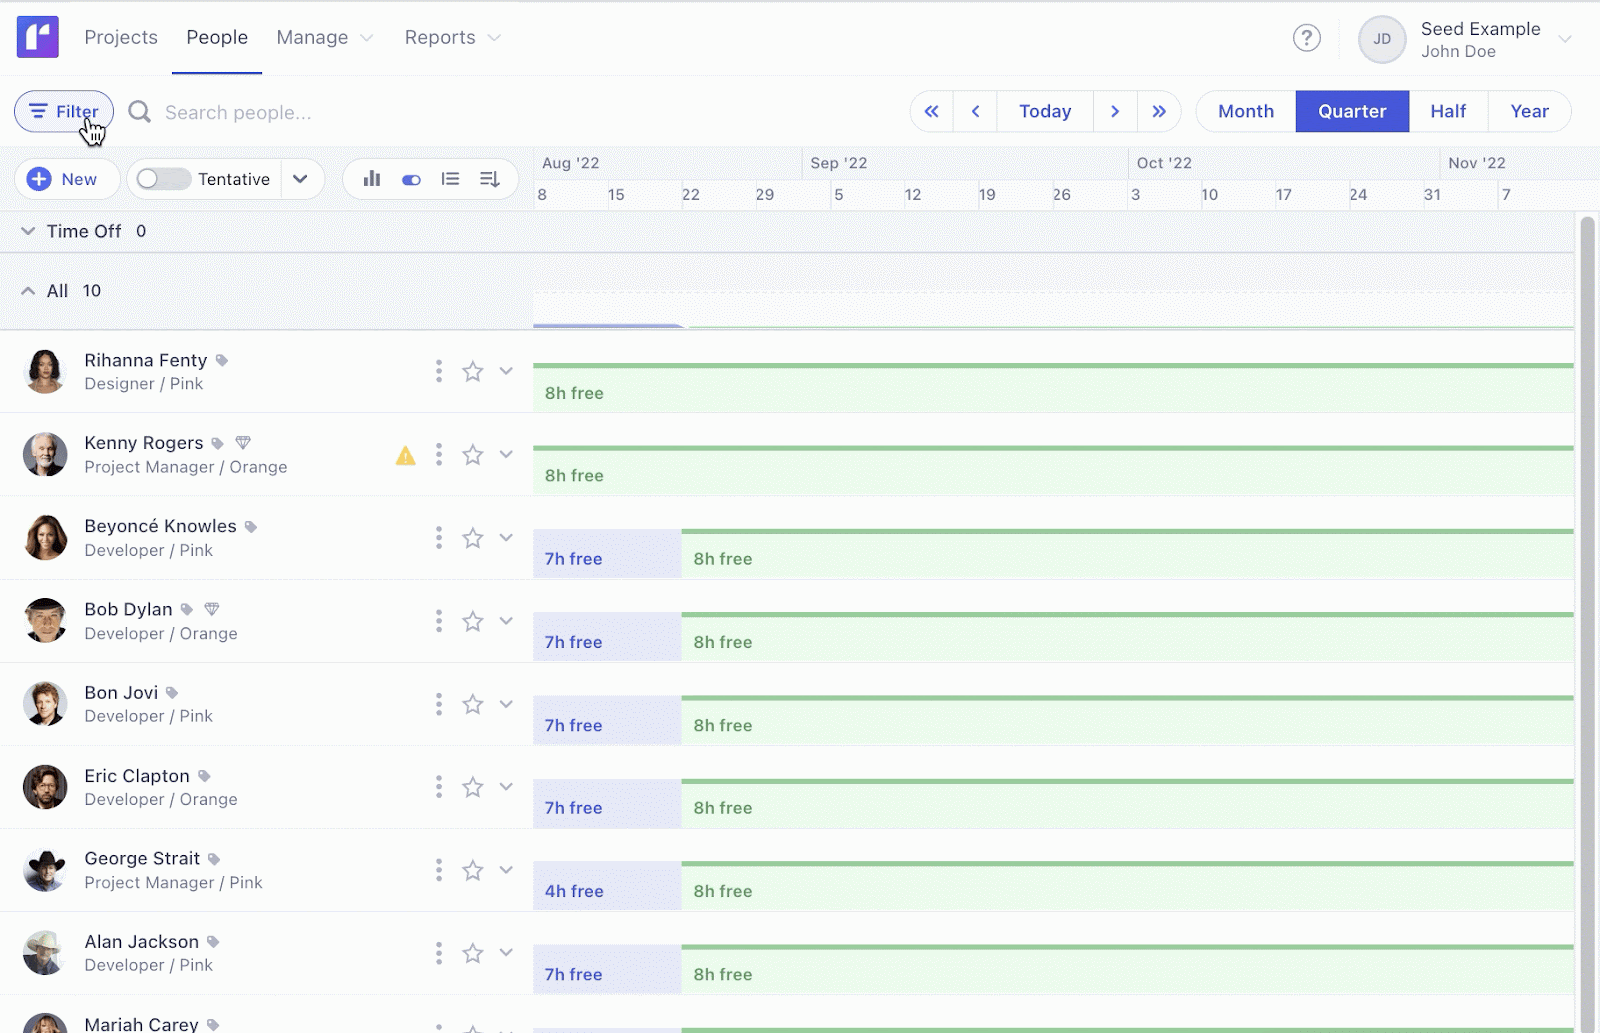This screenshot has width=1600, height=1033.
Task: Expand Beyoncé Knowles' row chevron
Action: click(x=506, y=537)
